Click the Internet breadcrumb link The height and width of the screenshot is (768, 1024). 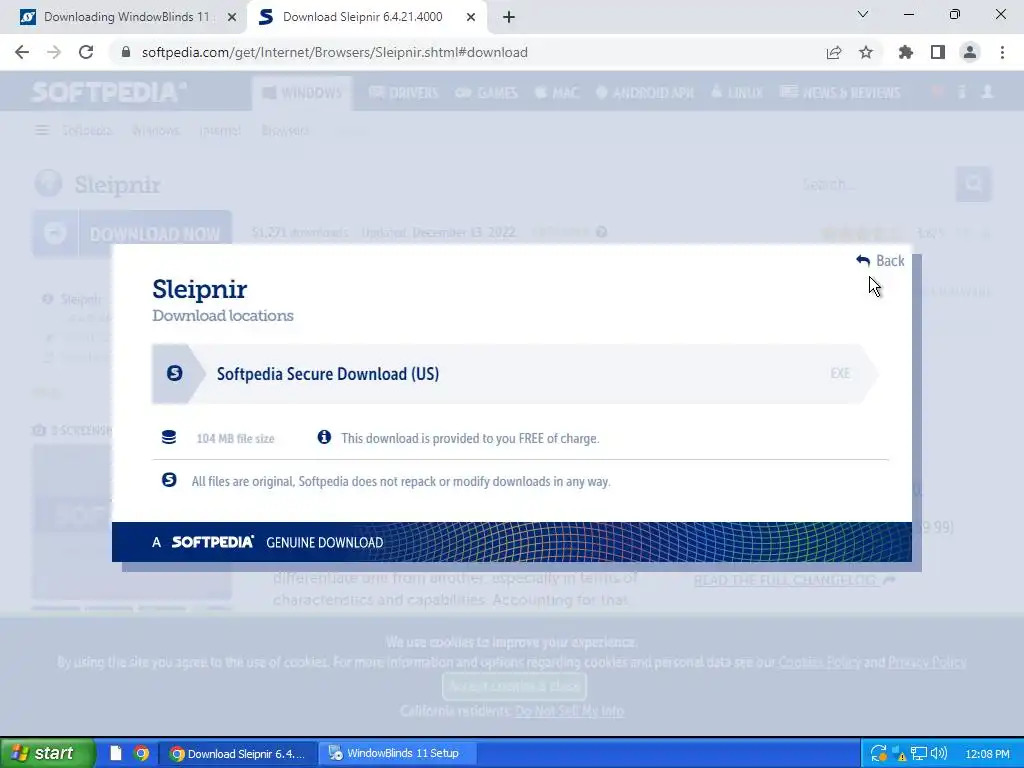click(x=220, y=131)
